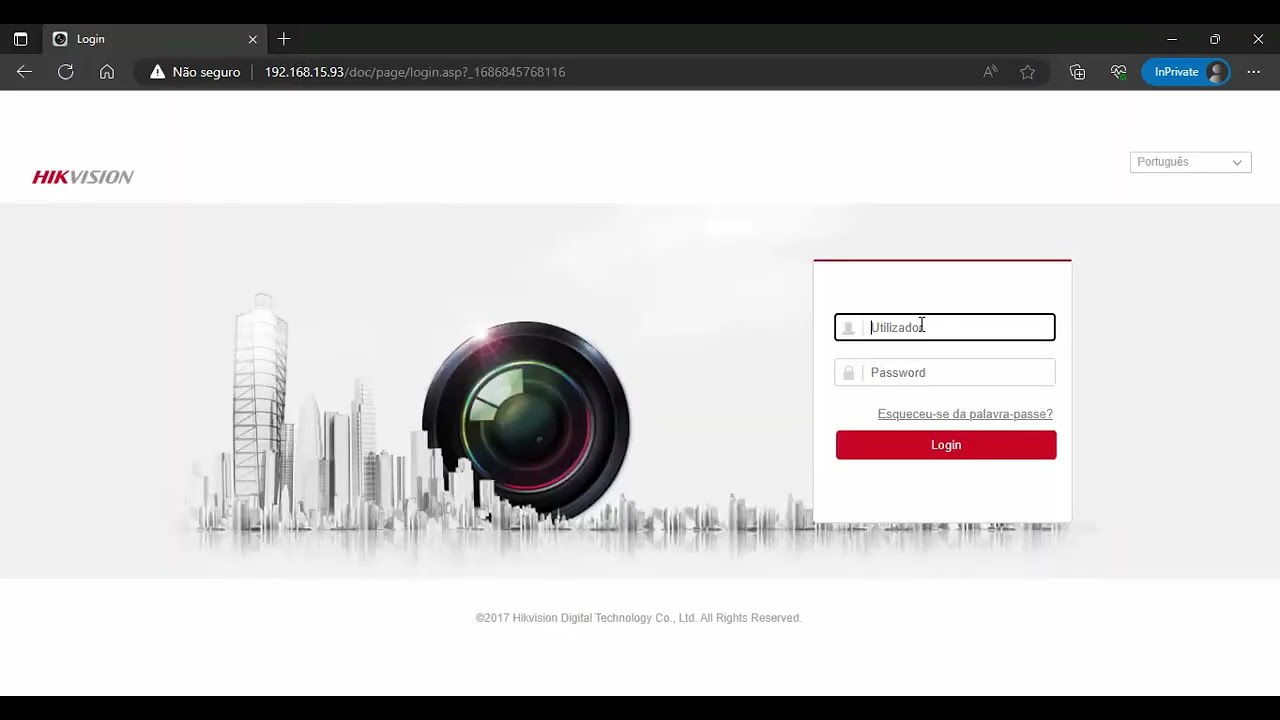Screen dimensions: 1280x720
Task: Open Read aloud icon in address bar
Action: [x=990, y=72]
